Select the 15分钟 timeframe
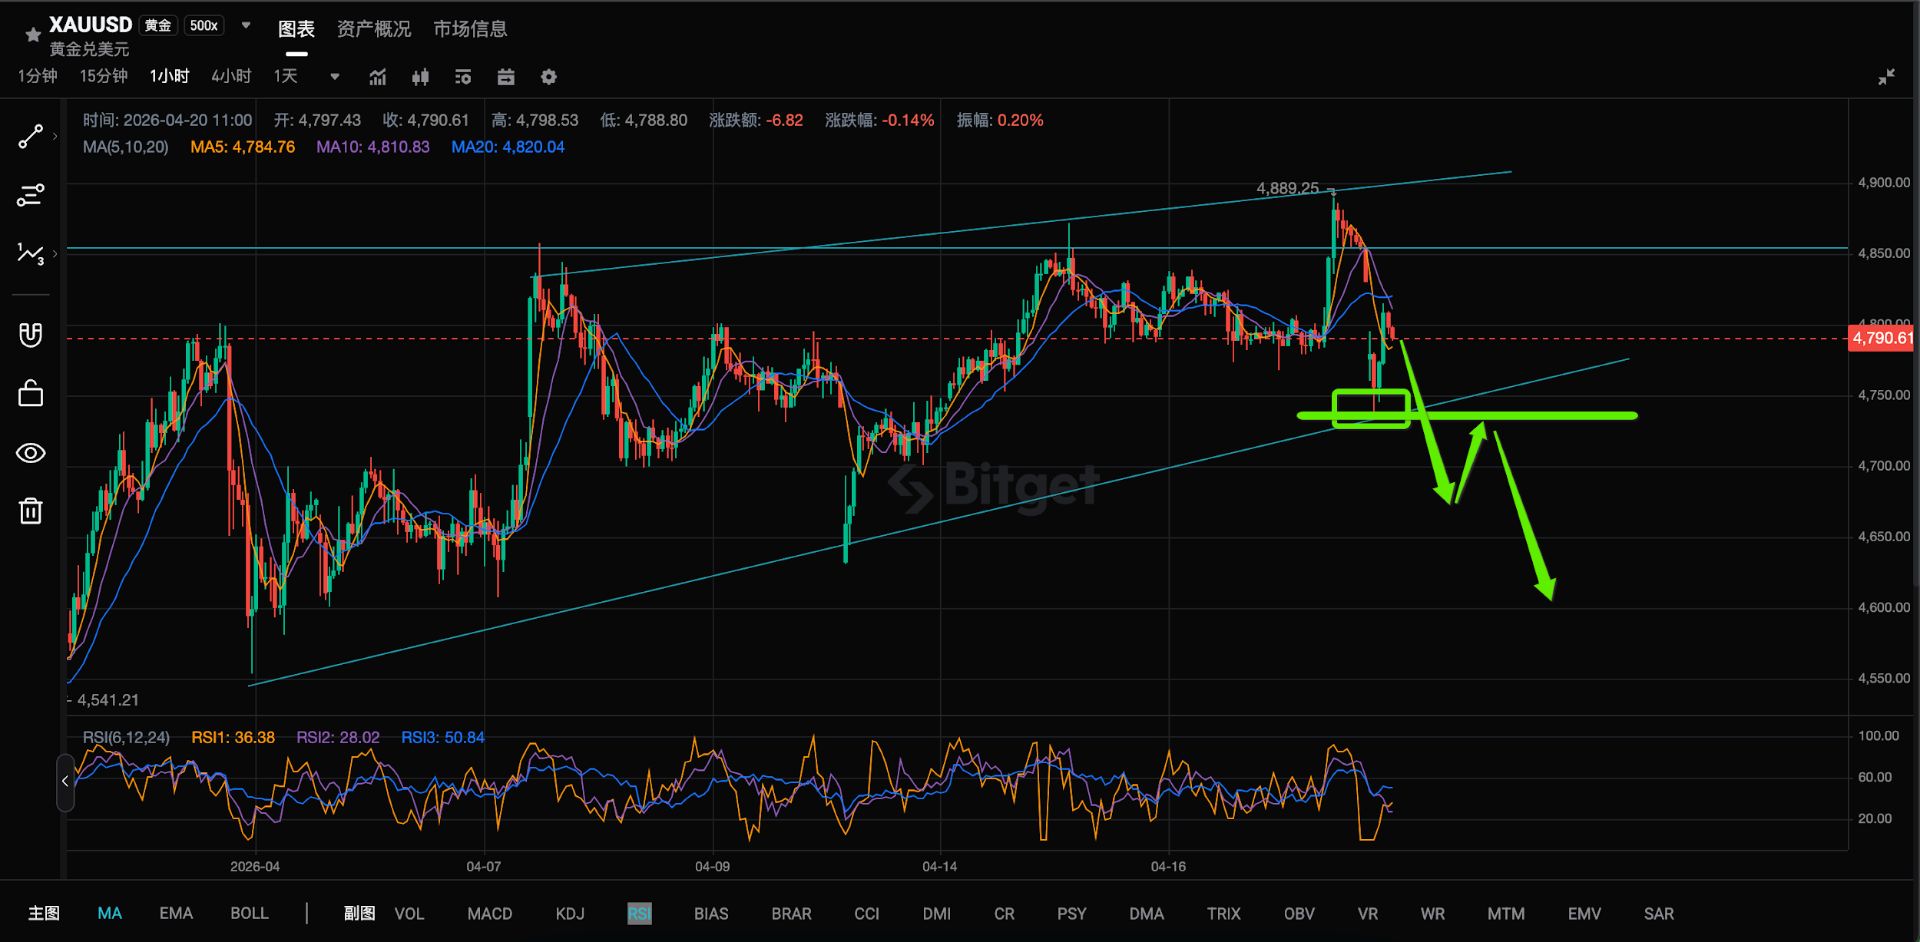 tap(104, 76)
